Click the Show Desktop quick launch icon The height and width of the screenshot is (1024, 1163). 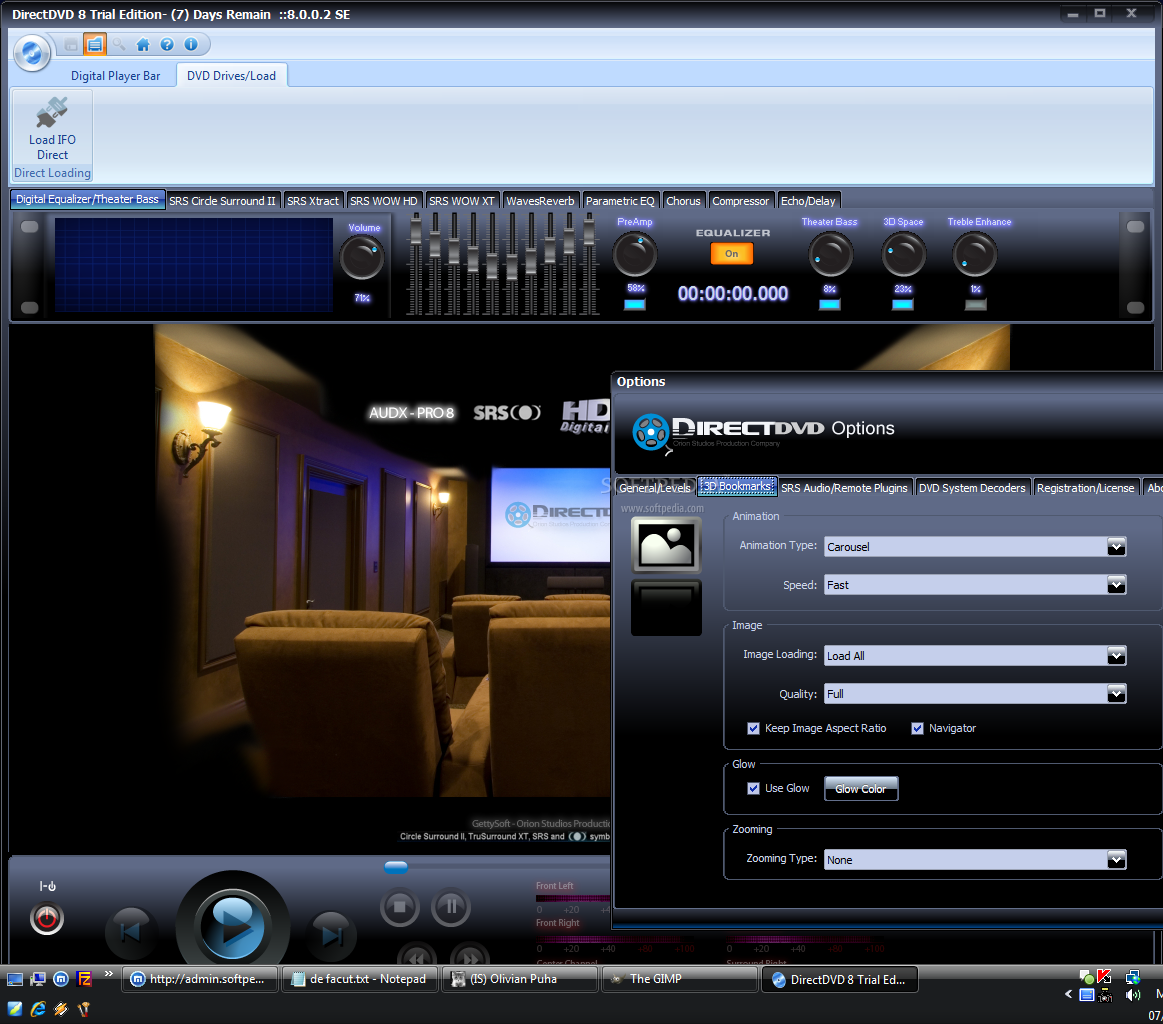[15, 979]
